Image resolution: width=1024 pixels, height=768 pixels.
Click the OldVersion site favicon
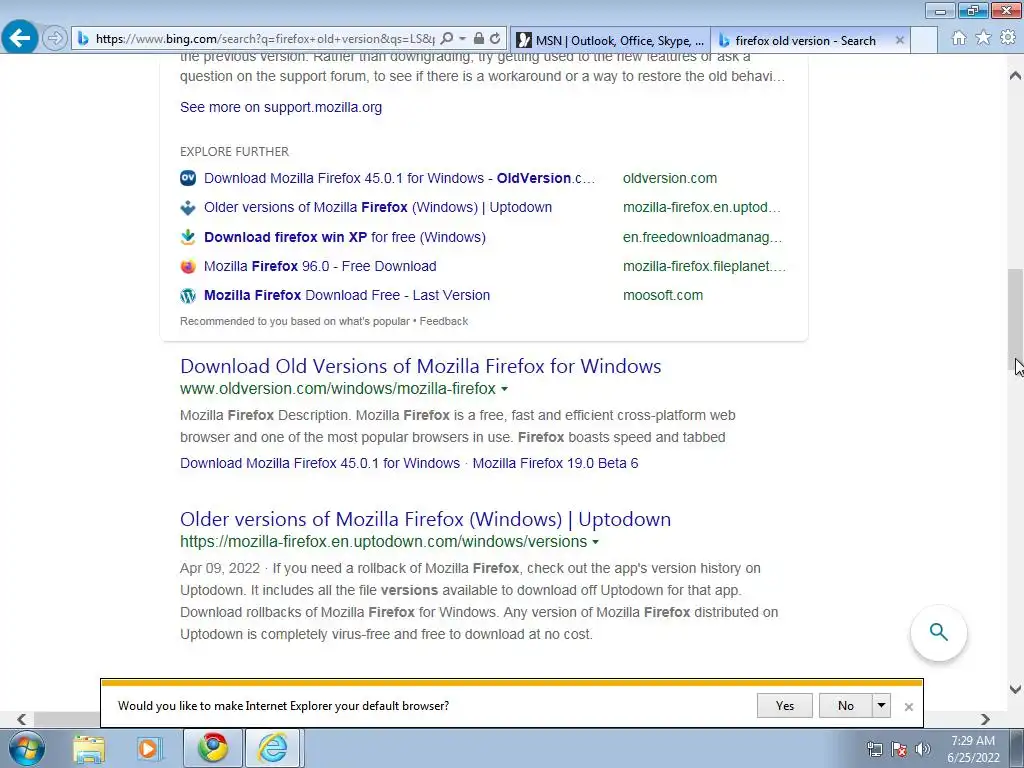tap(187, 178)
